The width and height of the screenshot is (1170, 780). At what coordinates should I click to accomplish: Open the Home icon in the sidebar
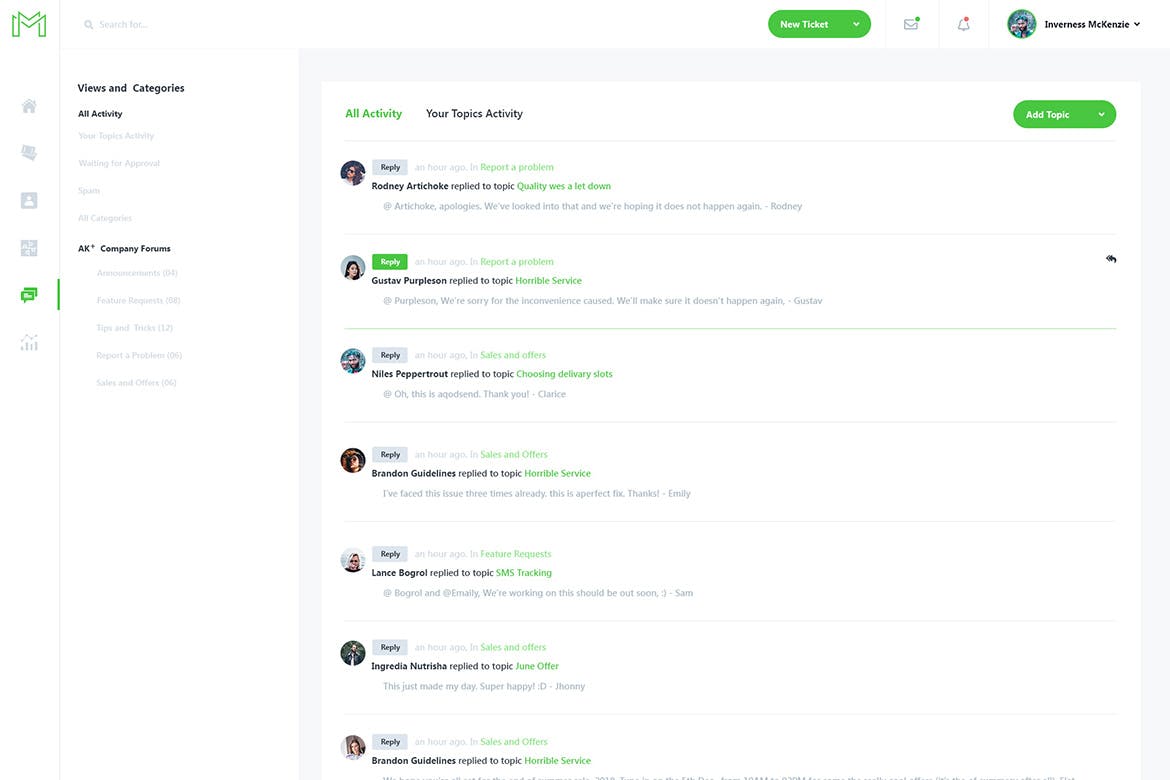[29, 106]
